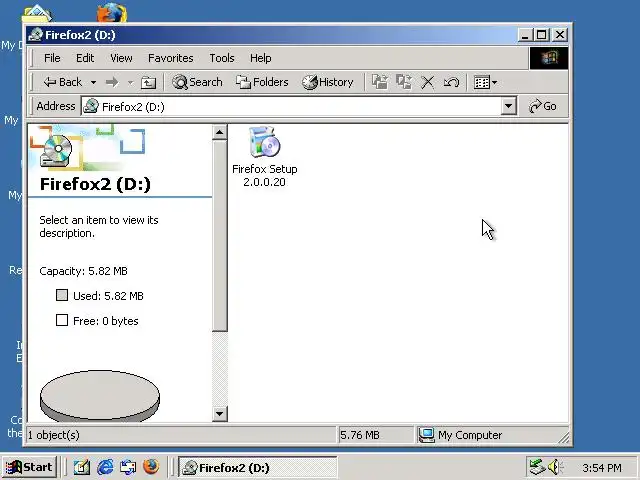Open the Help menu
Screen dimensions: 640x480
tap(260, 58)
